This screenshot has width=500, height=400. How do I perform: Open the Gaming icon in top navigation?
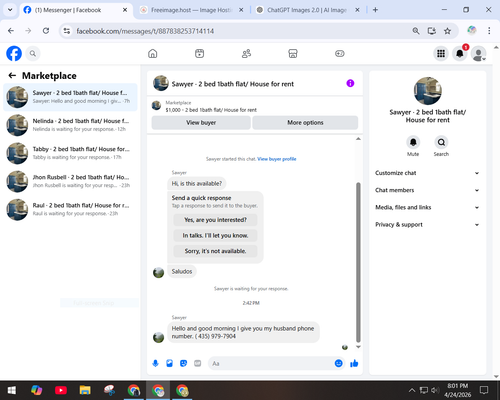340,53
